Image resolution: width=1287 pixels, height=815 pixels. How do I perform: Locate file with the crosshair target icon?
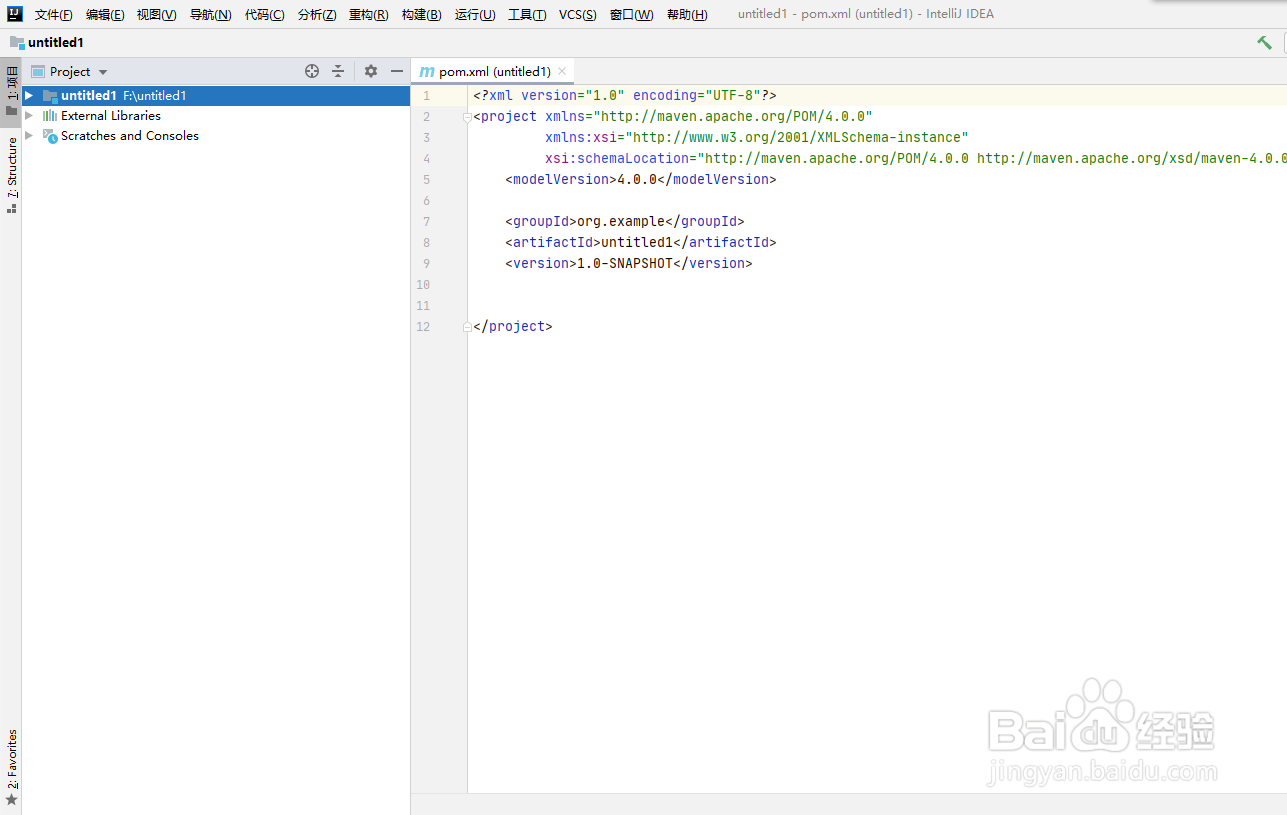(312, 71)
